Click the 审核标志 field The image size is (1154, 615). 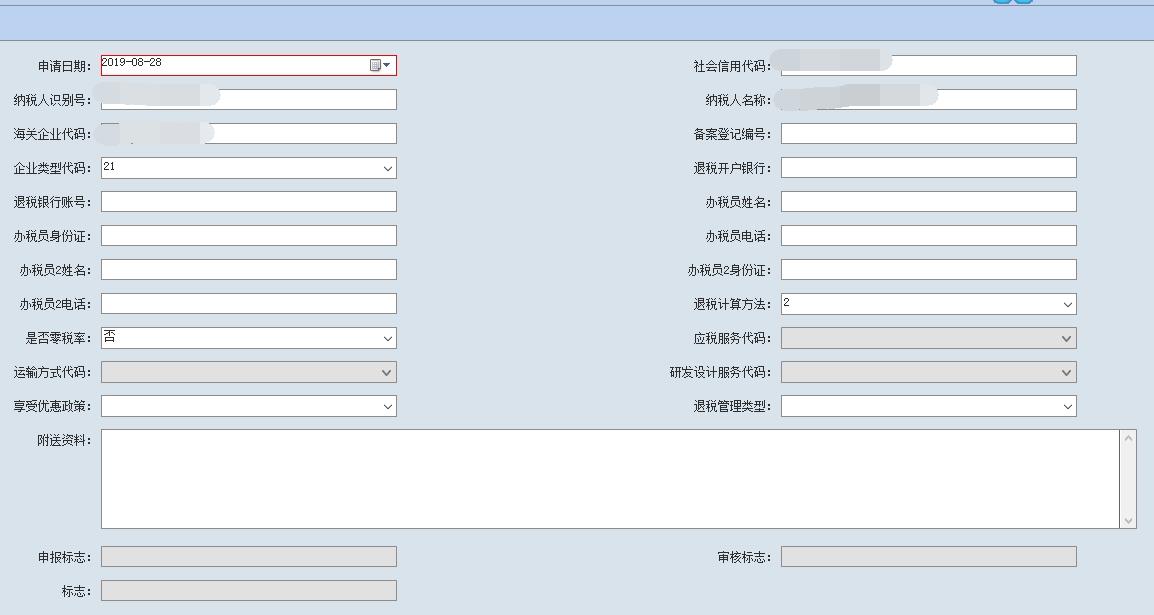[929, 556]
